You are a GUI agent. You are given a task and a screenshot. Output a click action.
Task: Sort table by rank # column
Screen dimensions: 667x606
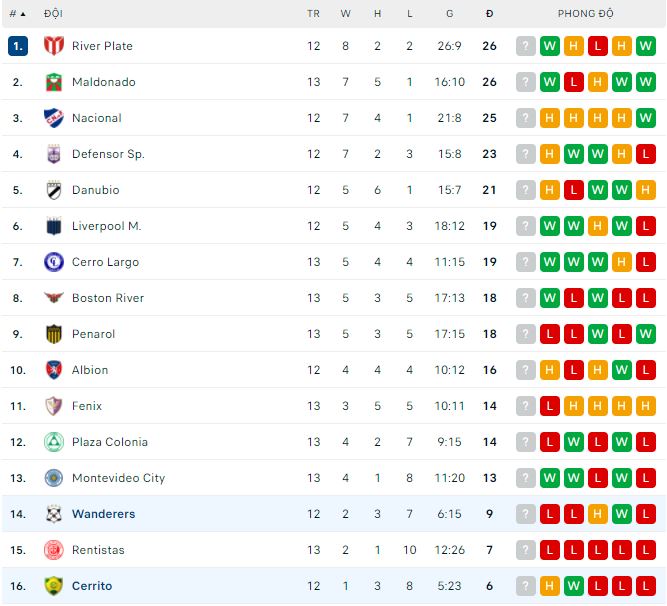[17, 14]
